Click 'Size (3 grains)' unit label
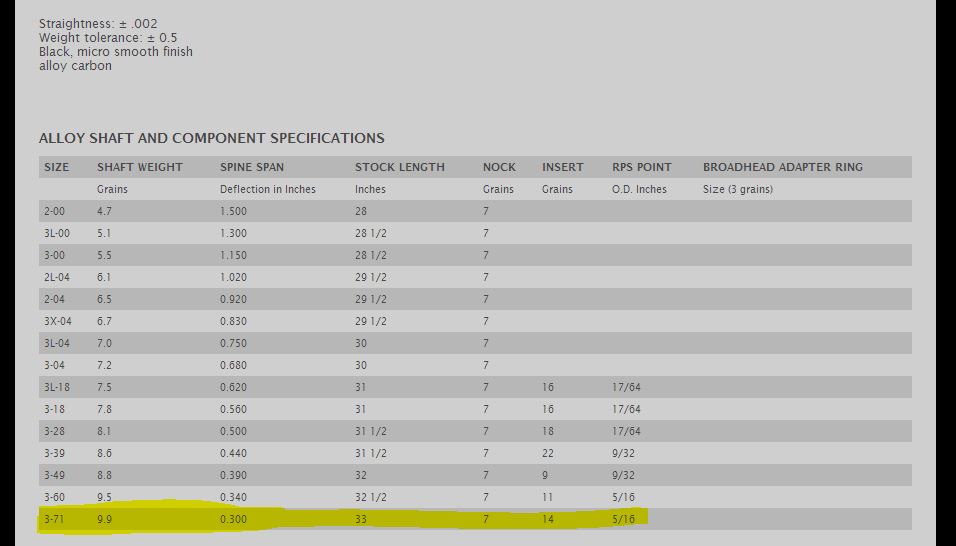 click(x=738, y=190)
